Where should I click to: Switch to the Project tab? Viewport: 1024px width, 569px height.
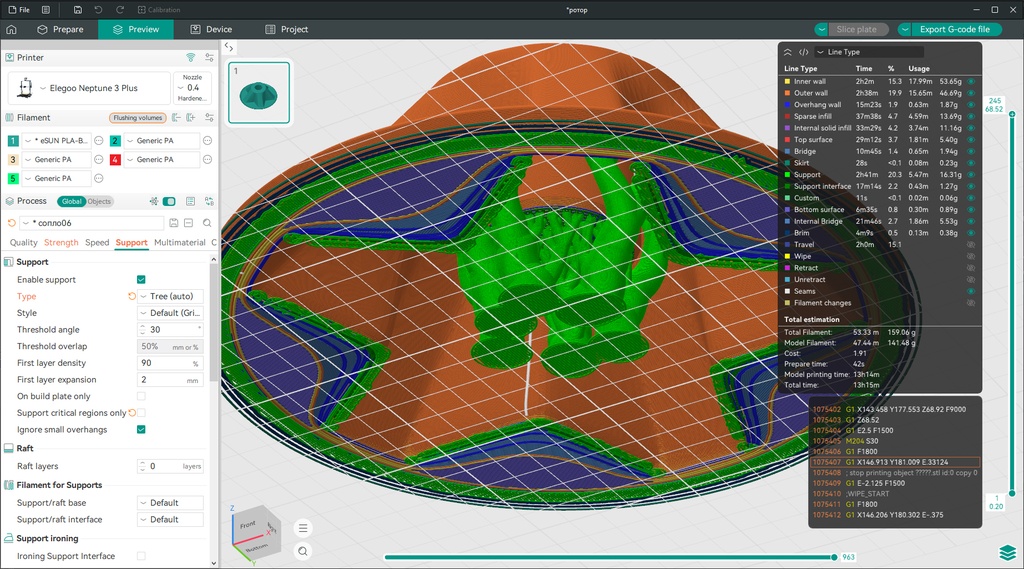point(287,29)
